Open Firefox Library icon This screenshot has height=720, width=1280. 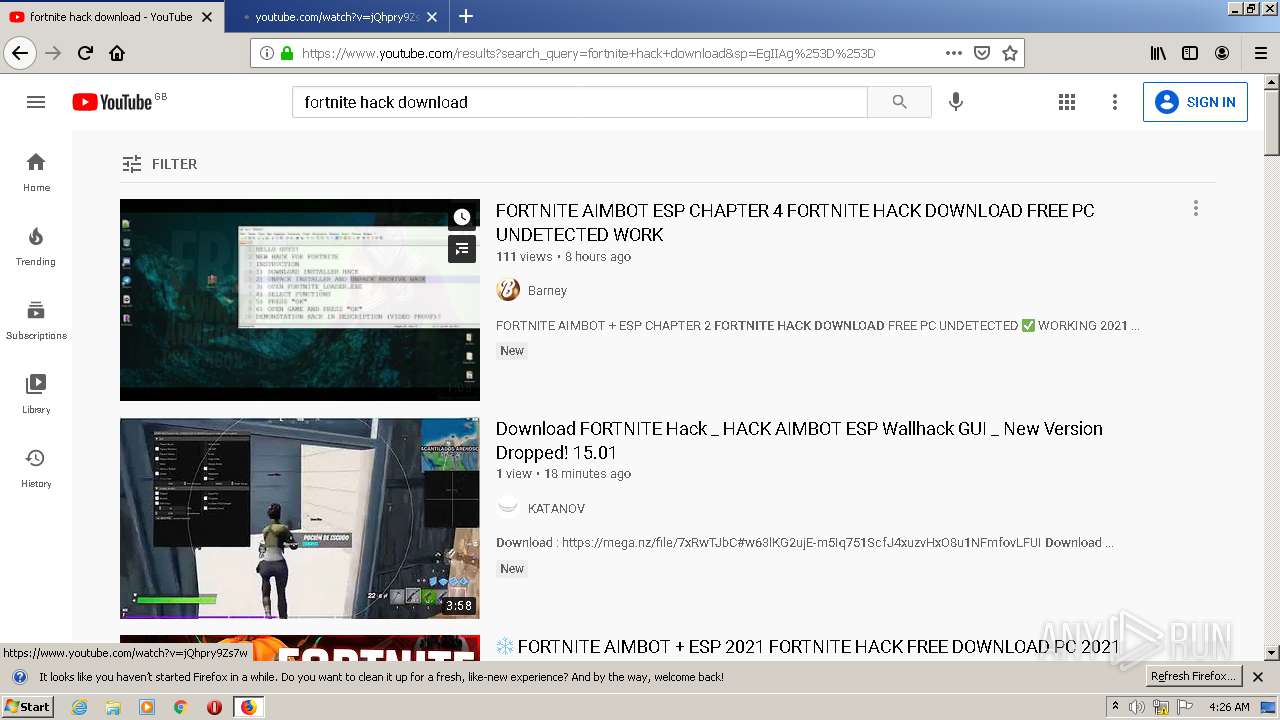pos(1158,53)
